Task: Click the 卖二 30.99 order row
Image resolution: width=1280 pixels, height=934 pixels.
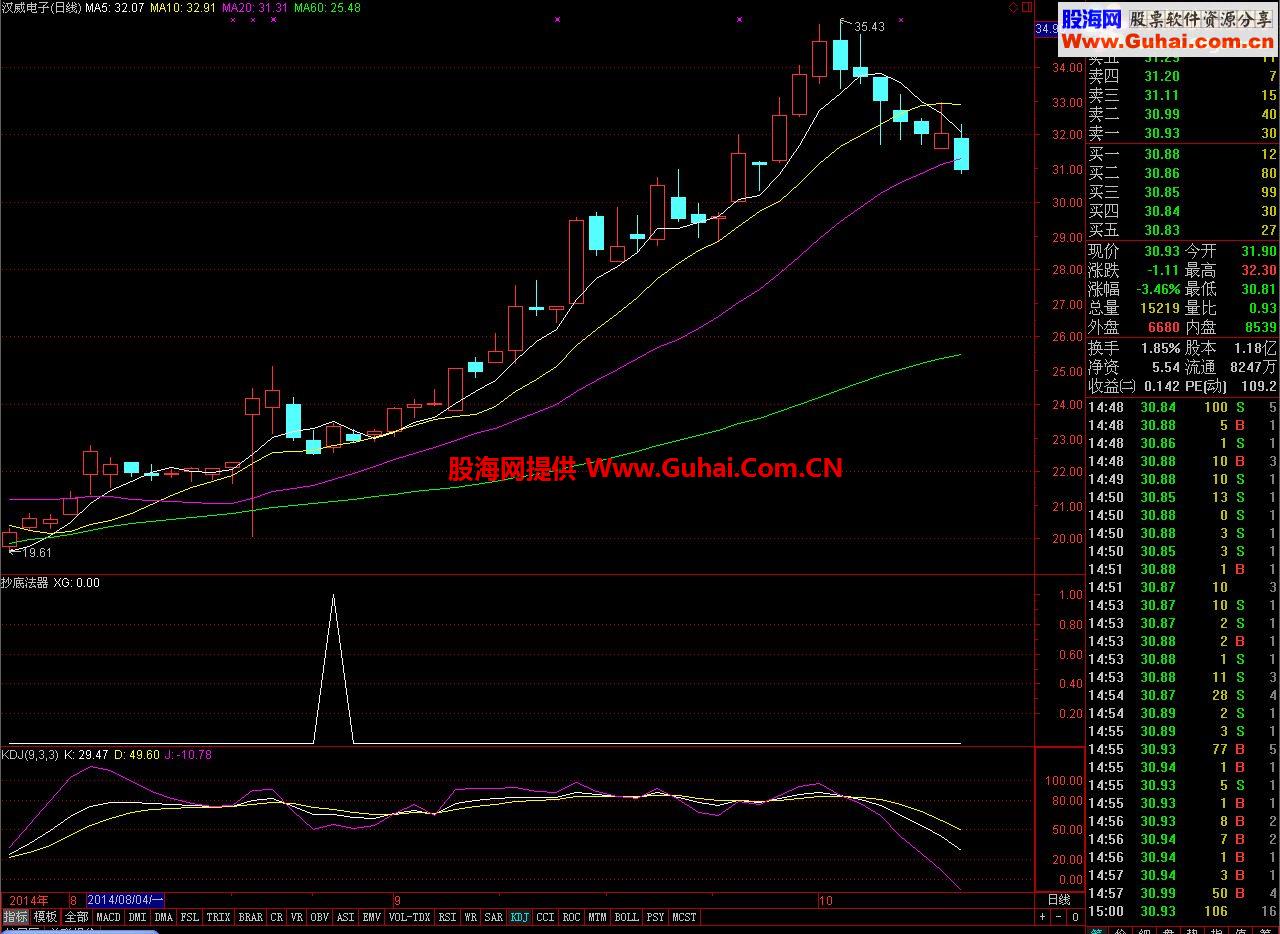Action: point(1182,114)
